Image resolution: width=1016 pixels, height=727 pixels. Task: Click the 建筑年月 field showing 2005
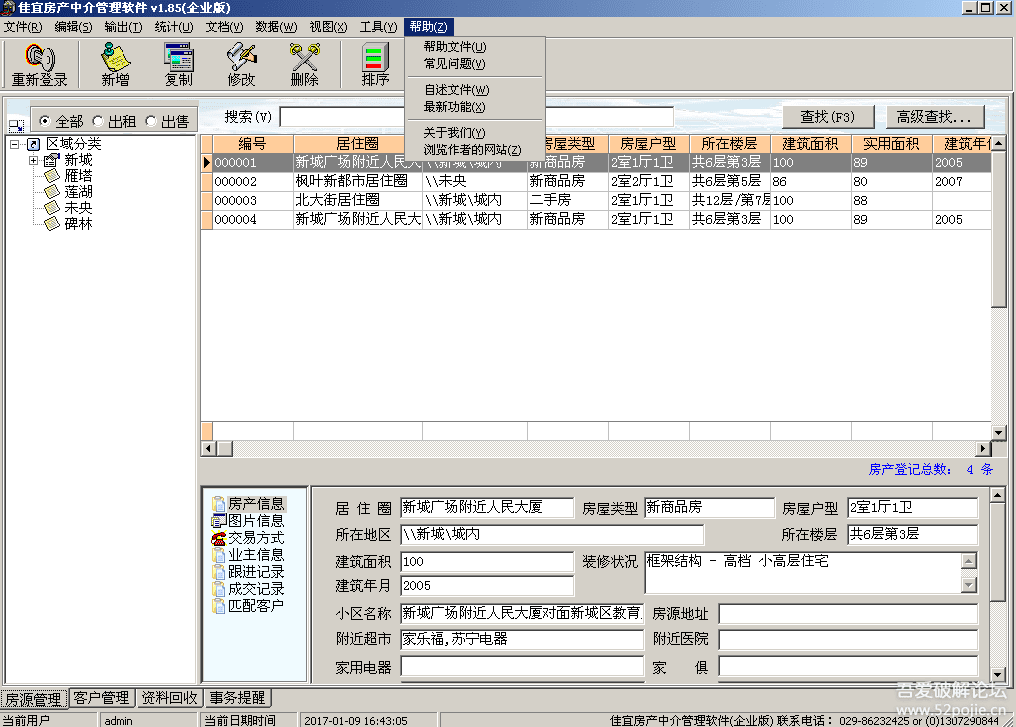(x=487, y=586)
